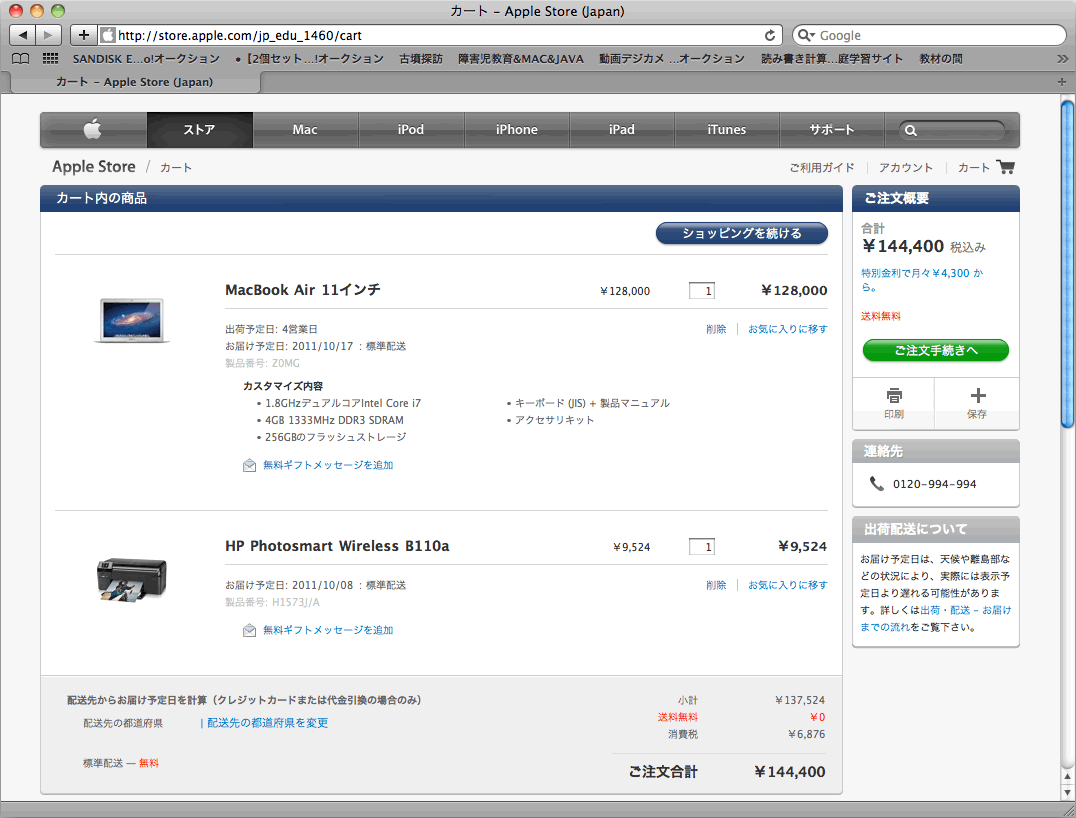Screen dimensions: 1076x818
Task: Click the HP Photosmart quantity field
Action: (x=702, y=546)
